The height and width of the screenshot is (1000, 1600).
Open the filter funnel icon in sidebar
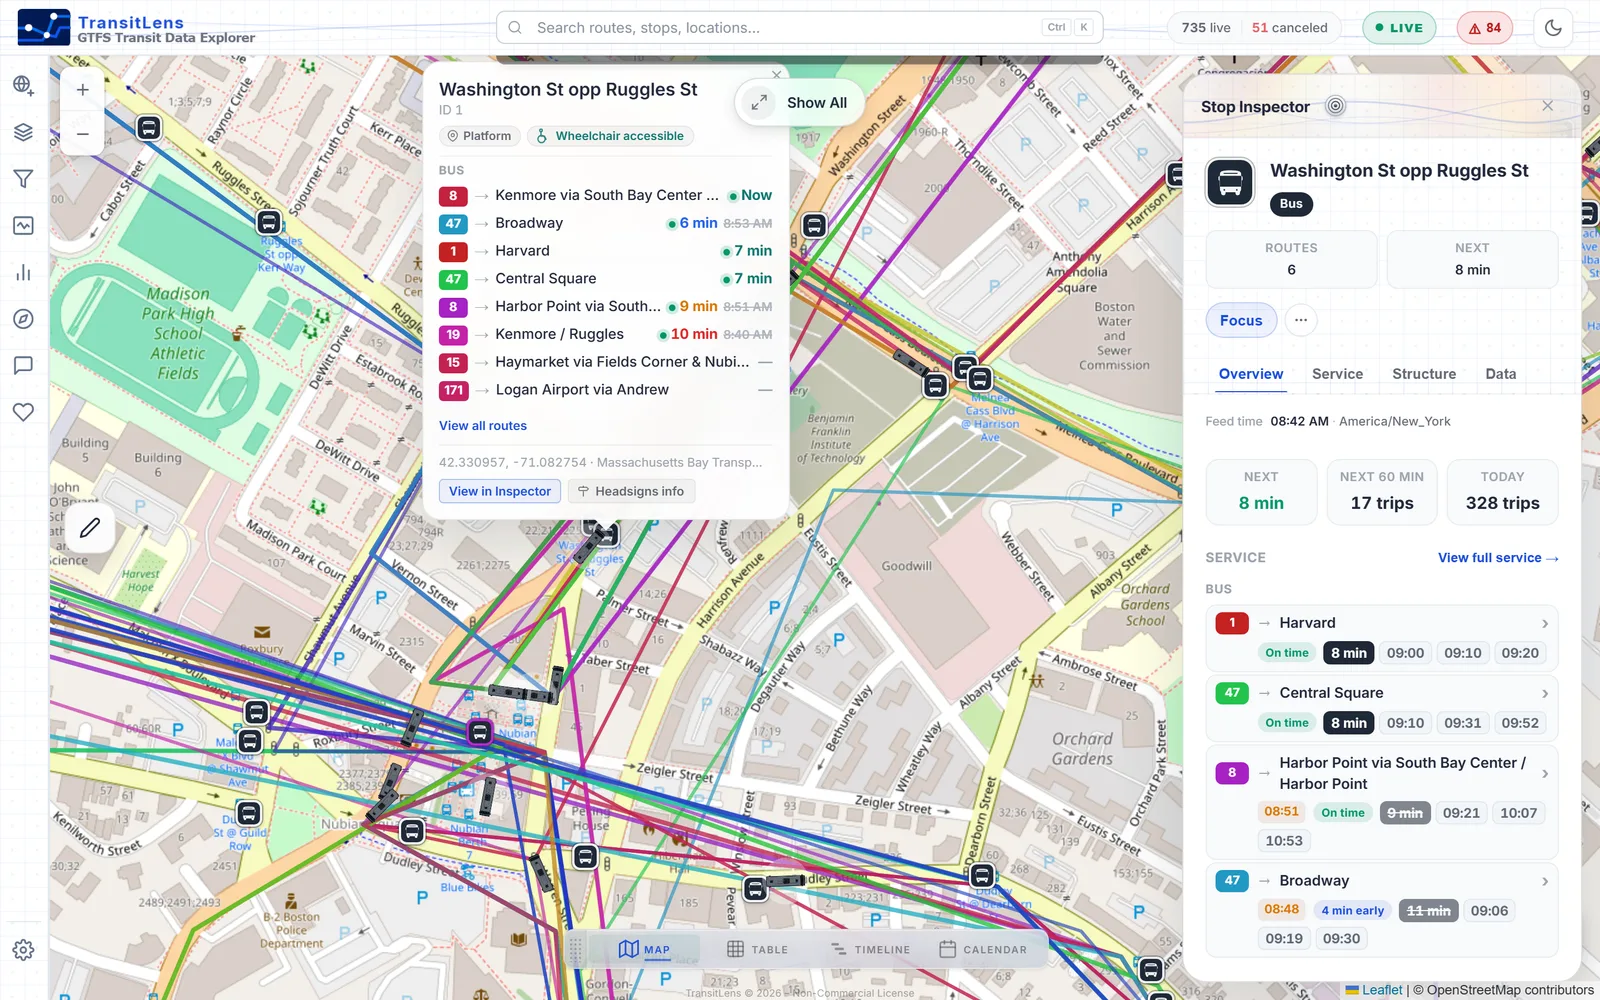(23, 179)
